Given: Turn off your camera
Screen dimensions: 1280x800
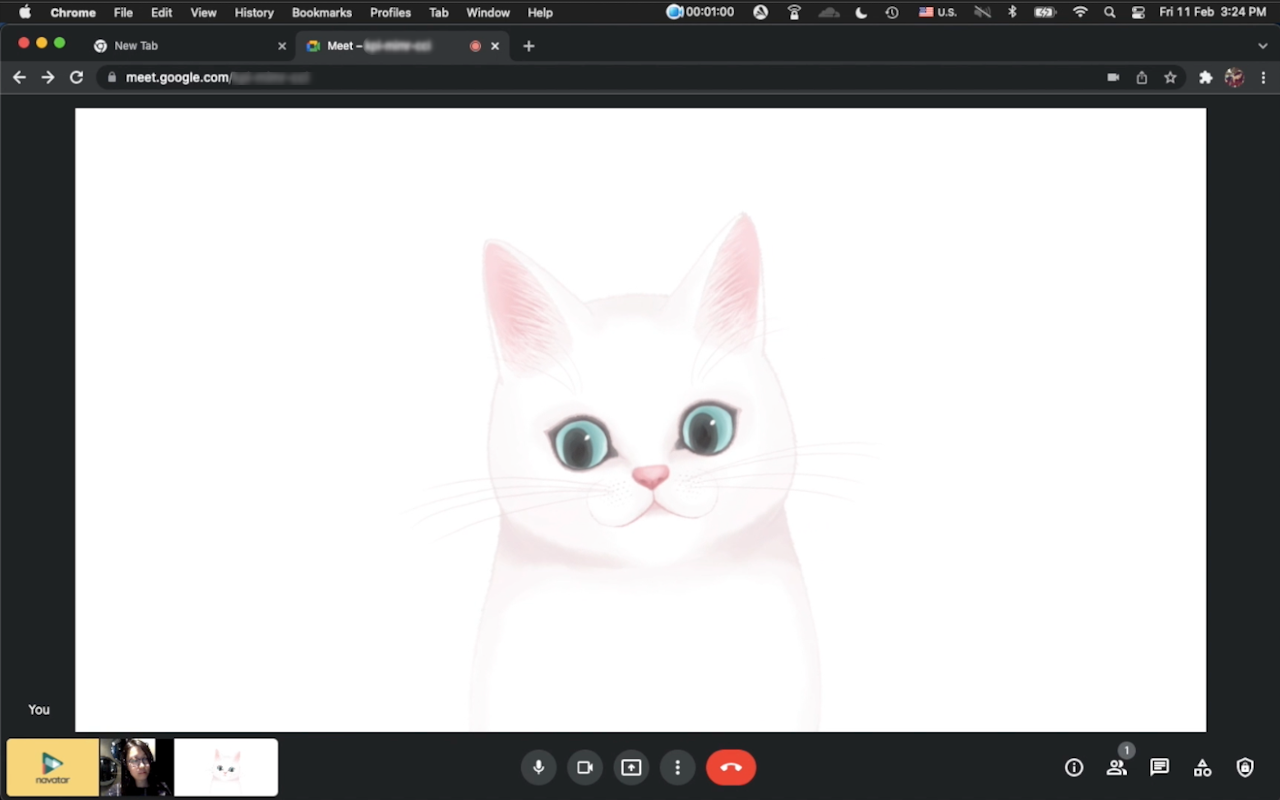Looking at the screenshot, I should (584, 767).
